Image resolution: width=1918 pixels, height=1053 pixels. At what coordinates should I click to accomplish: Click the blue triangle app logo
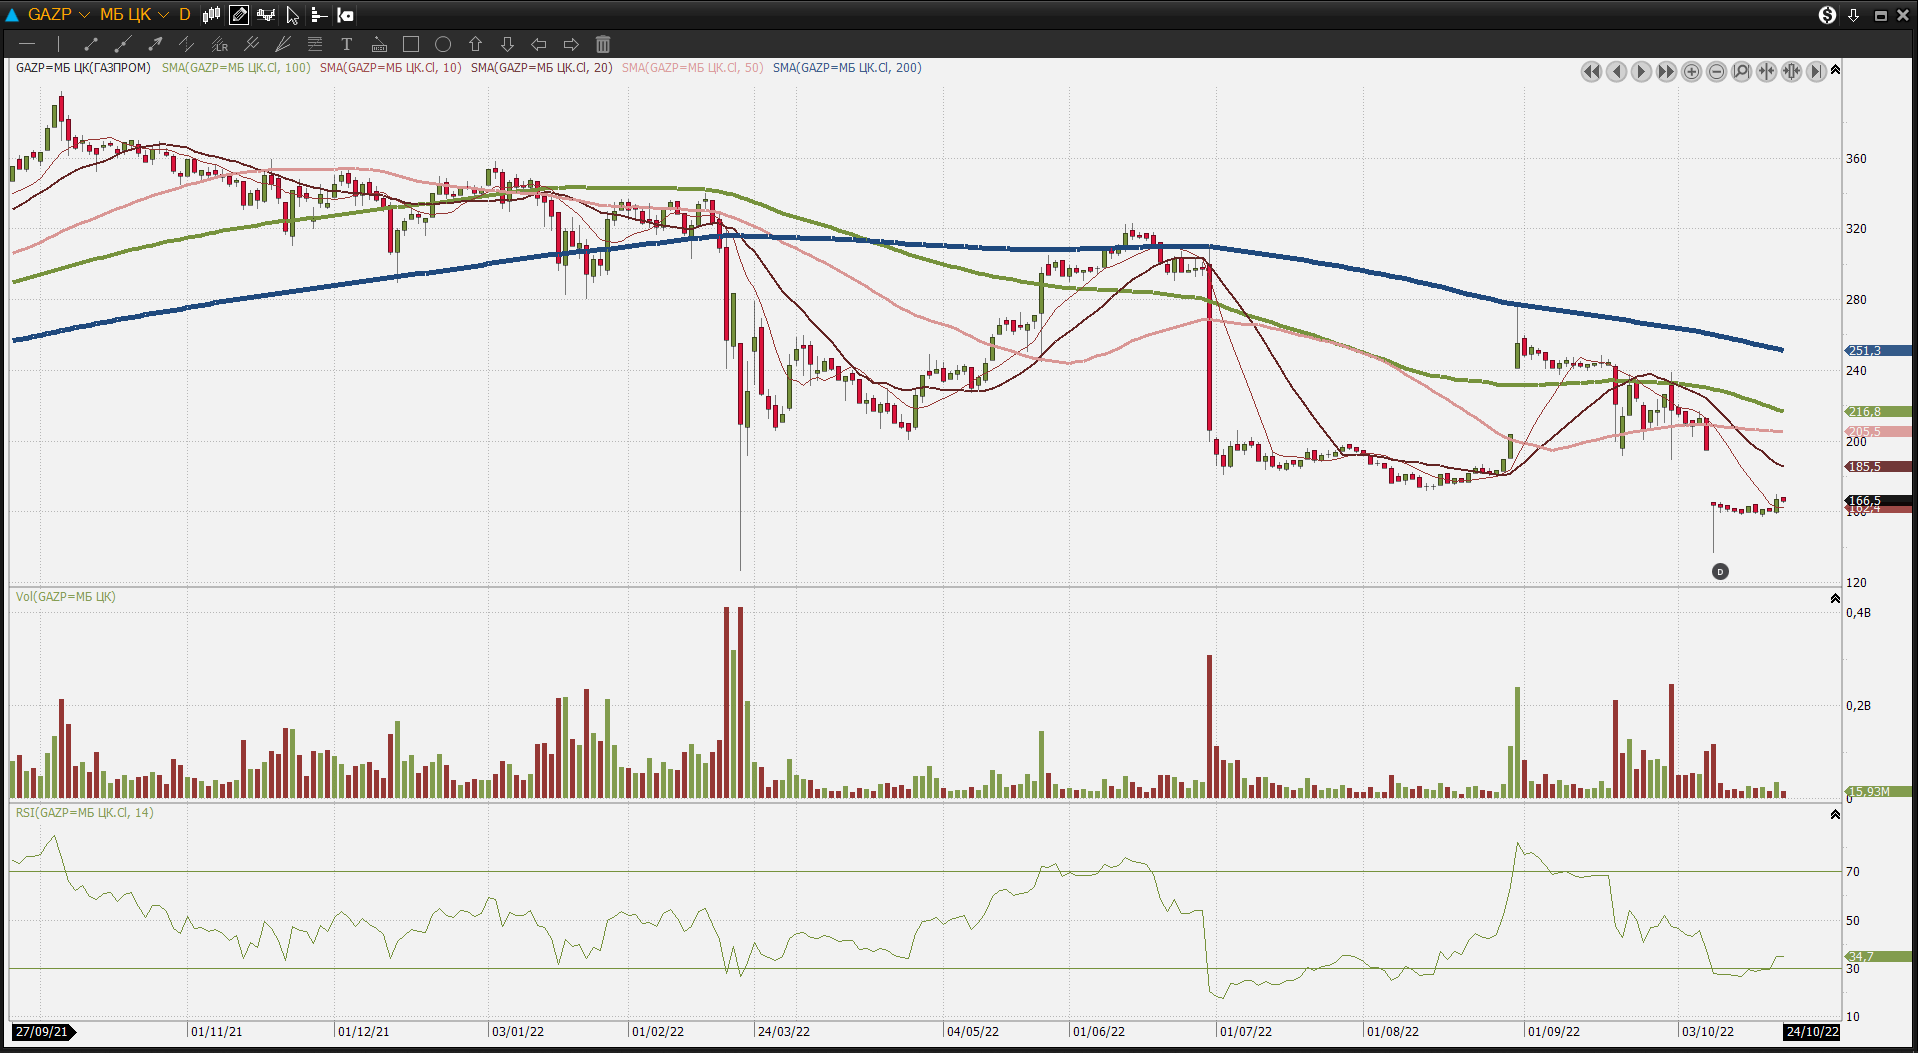(12, 15)
